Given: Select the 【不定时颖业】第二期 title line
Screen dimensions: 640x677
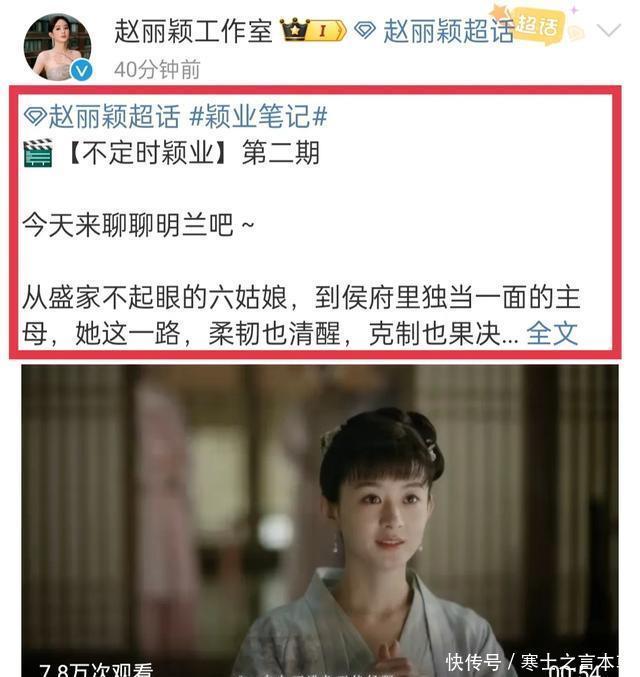Looking at the screenshot, I should 194,153.
